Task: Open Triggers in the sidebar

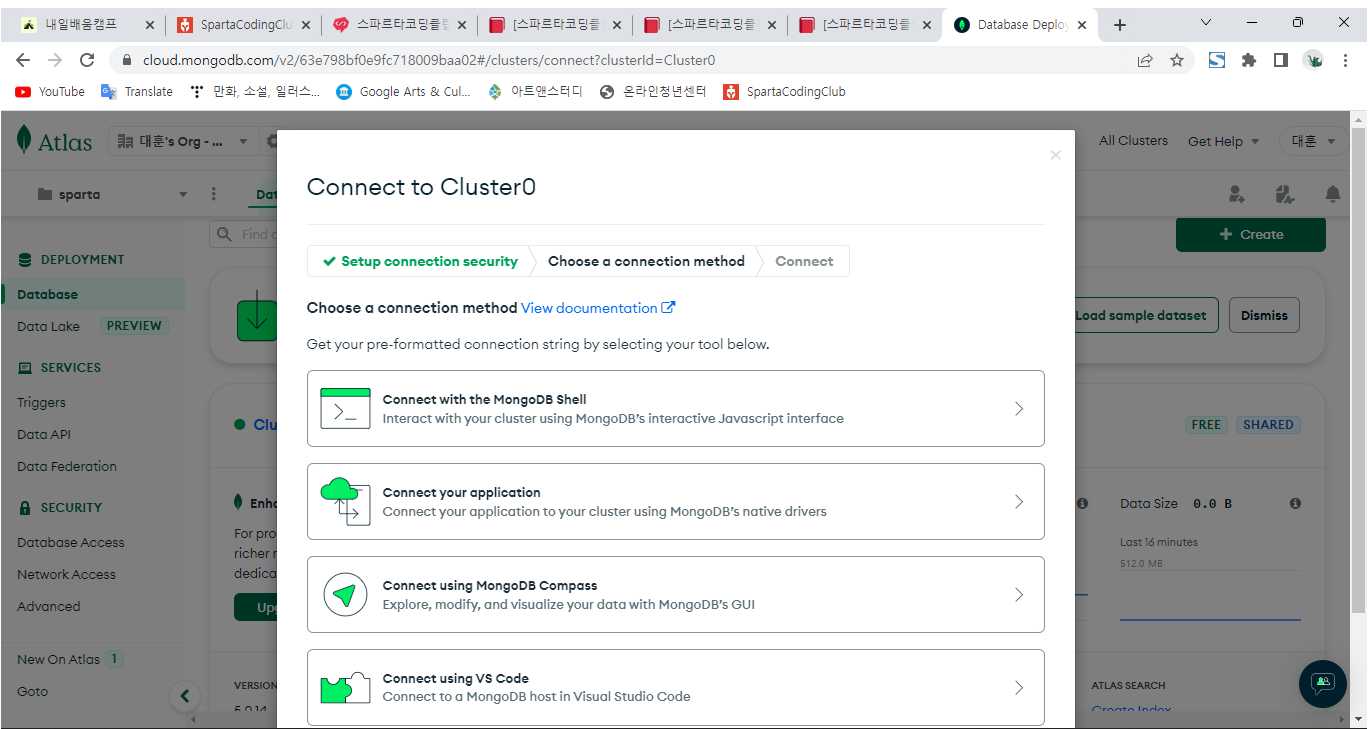Action: tap(41, 402)
